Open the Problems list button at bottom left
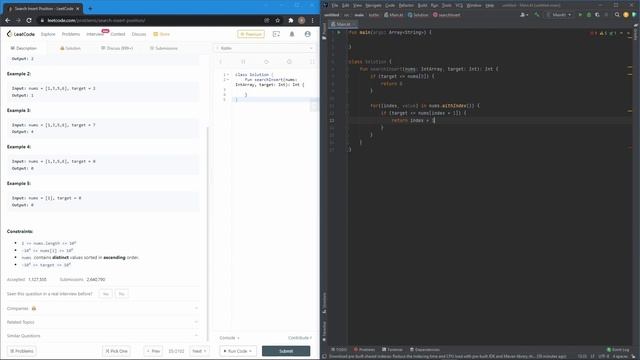Screen dimensions: 640x360 [x=22, y=351]
